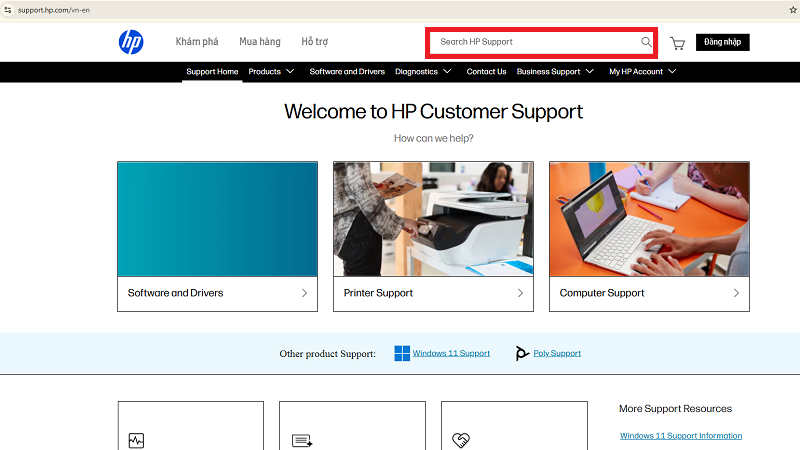Click the HP logo
800x450 pixels.
point(131,42)
